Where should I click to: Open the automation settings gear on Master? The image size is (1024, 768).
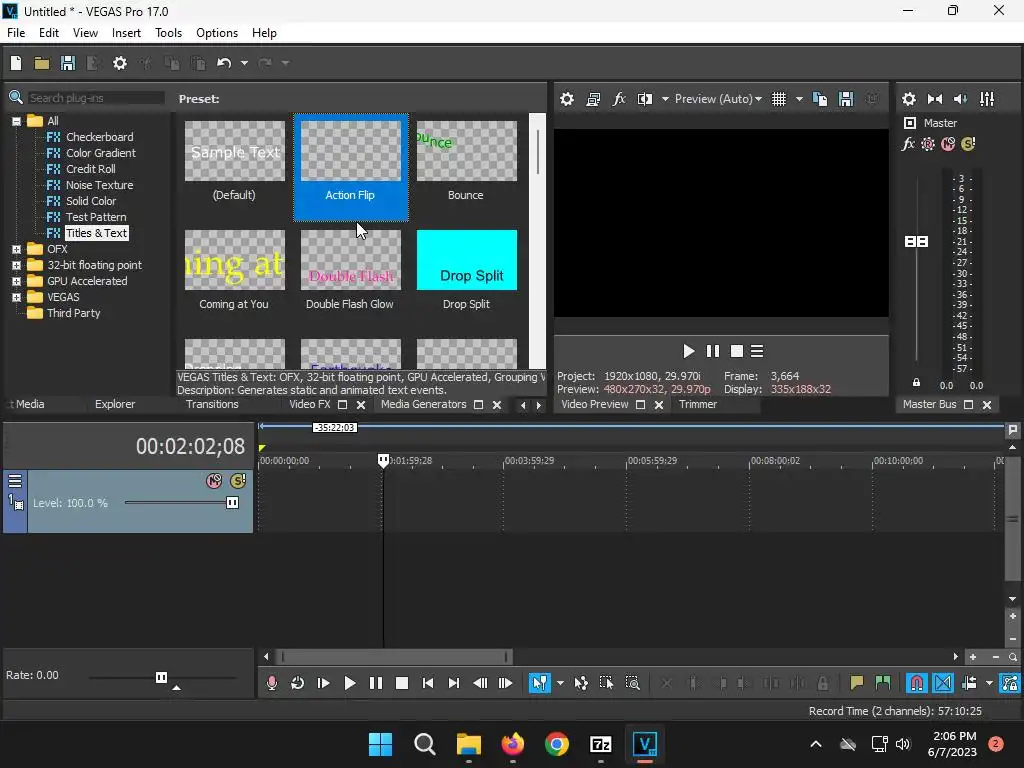928,144
